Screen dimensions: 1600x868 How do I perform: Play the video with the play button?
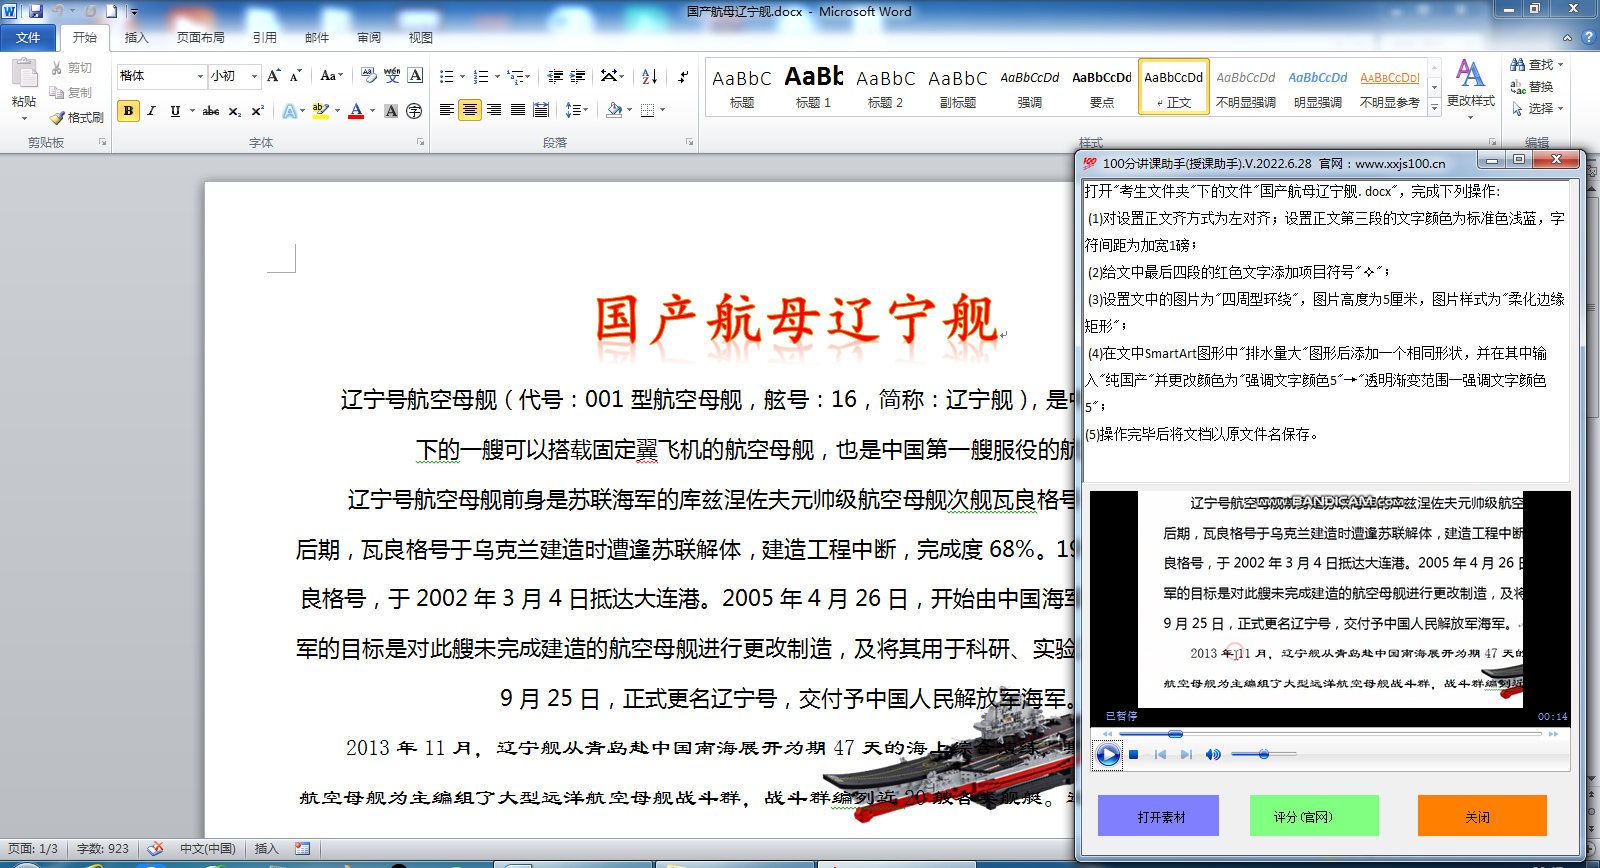click(x=1108, y=755)
